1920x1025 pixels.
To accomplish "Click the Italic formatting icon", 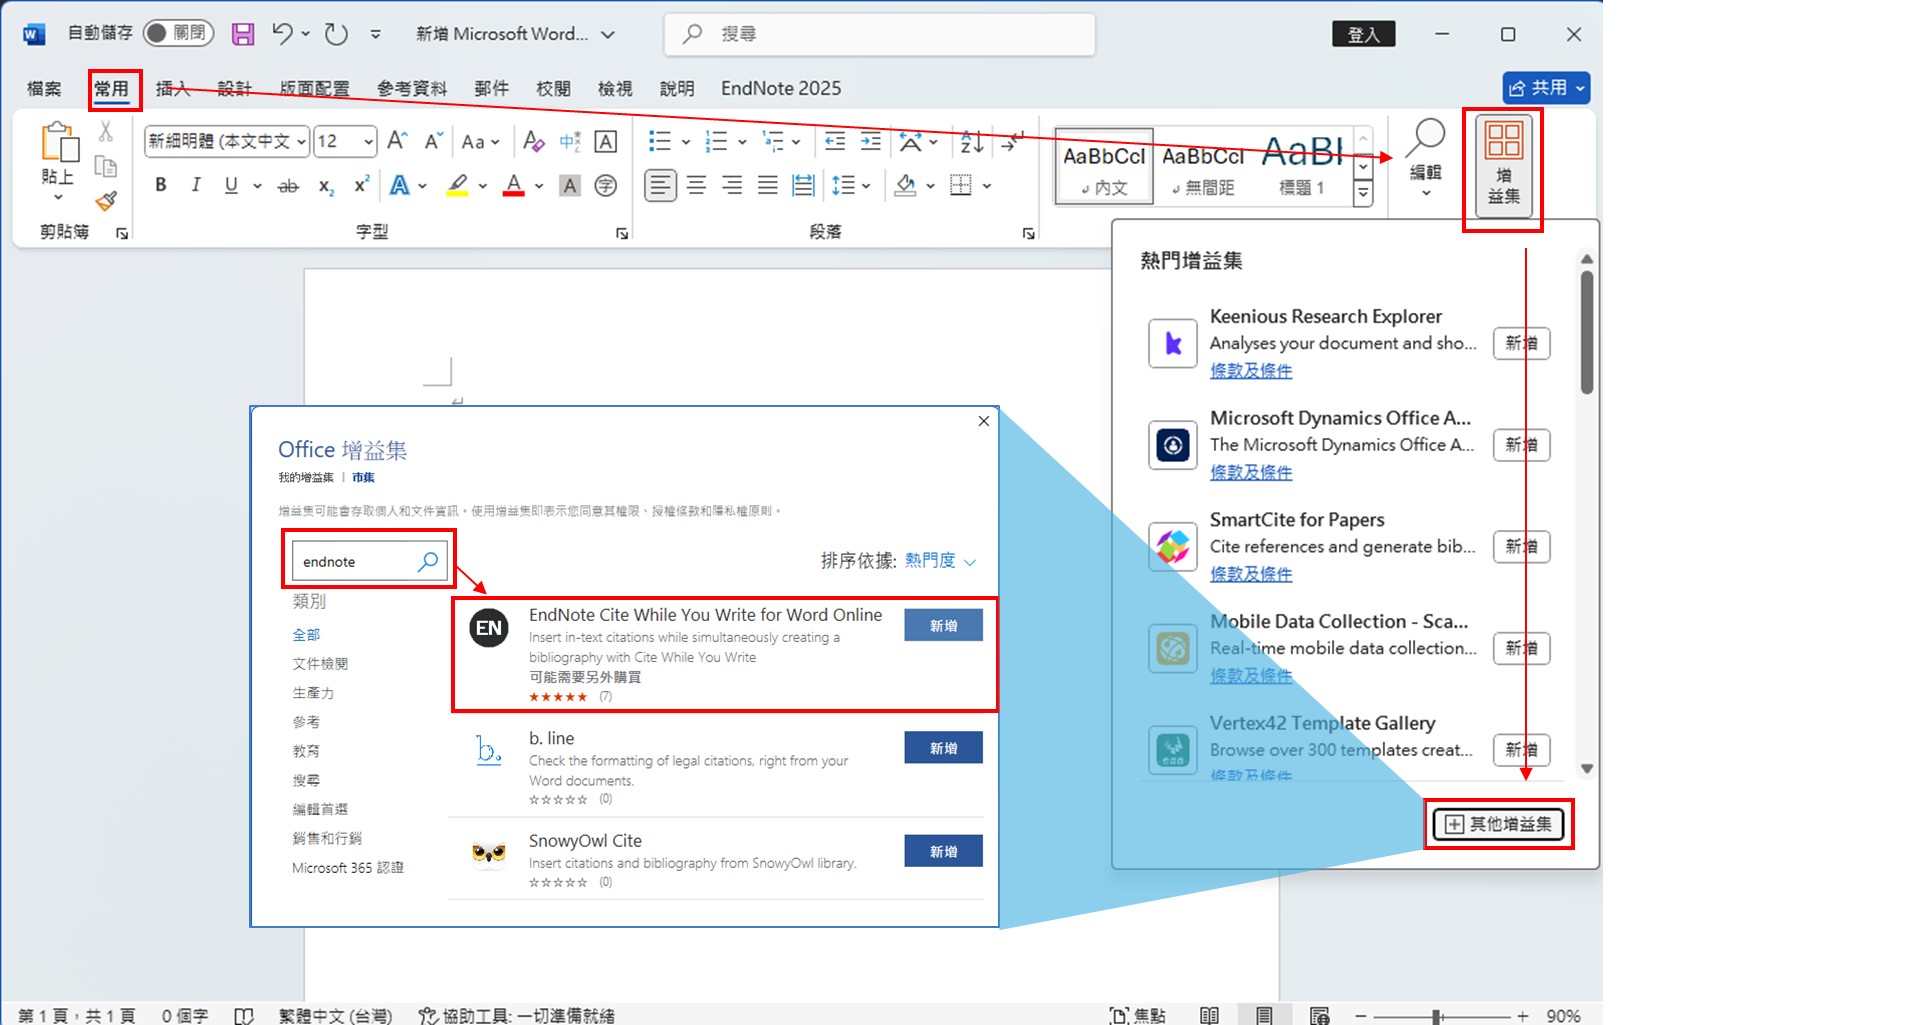I will click(x=196, y=186).
